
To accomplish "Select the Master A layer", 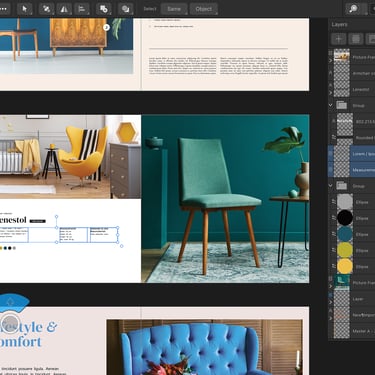I will [x=352, y=331].
